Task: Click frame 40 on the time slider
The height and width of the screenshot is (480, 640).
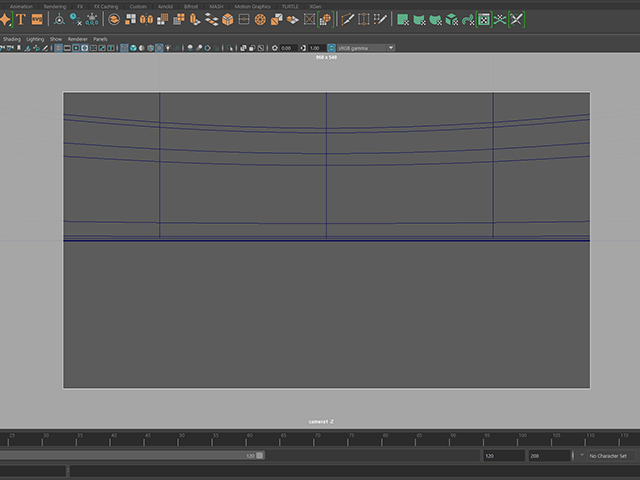Action: pos(110,440)
